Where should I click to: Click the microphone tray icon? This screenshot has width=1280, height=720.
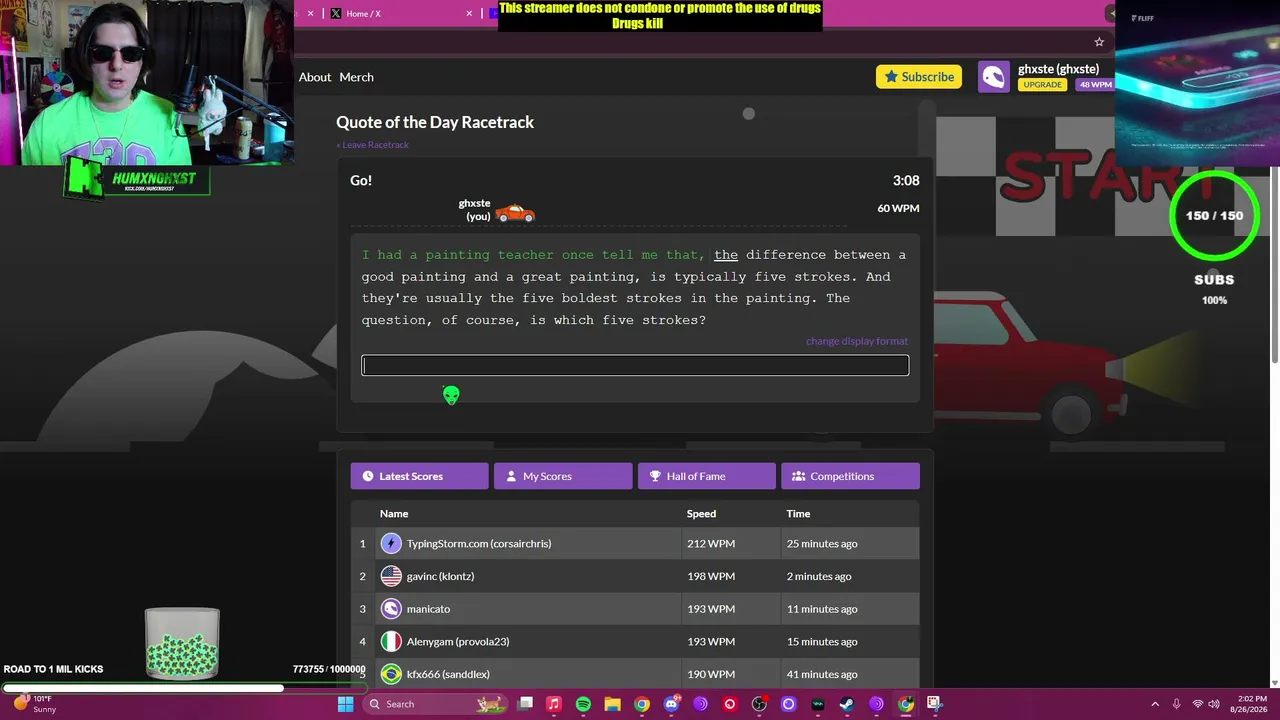(1176, 704)
